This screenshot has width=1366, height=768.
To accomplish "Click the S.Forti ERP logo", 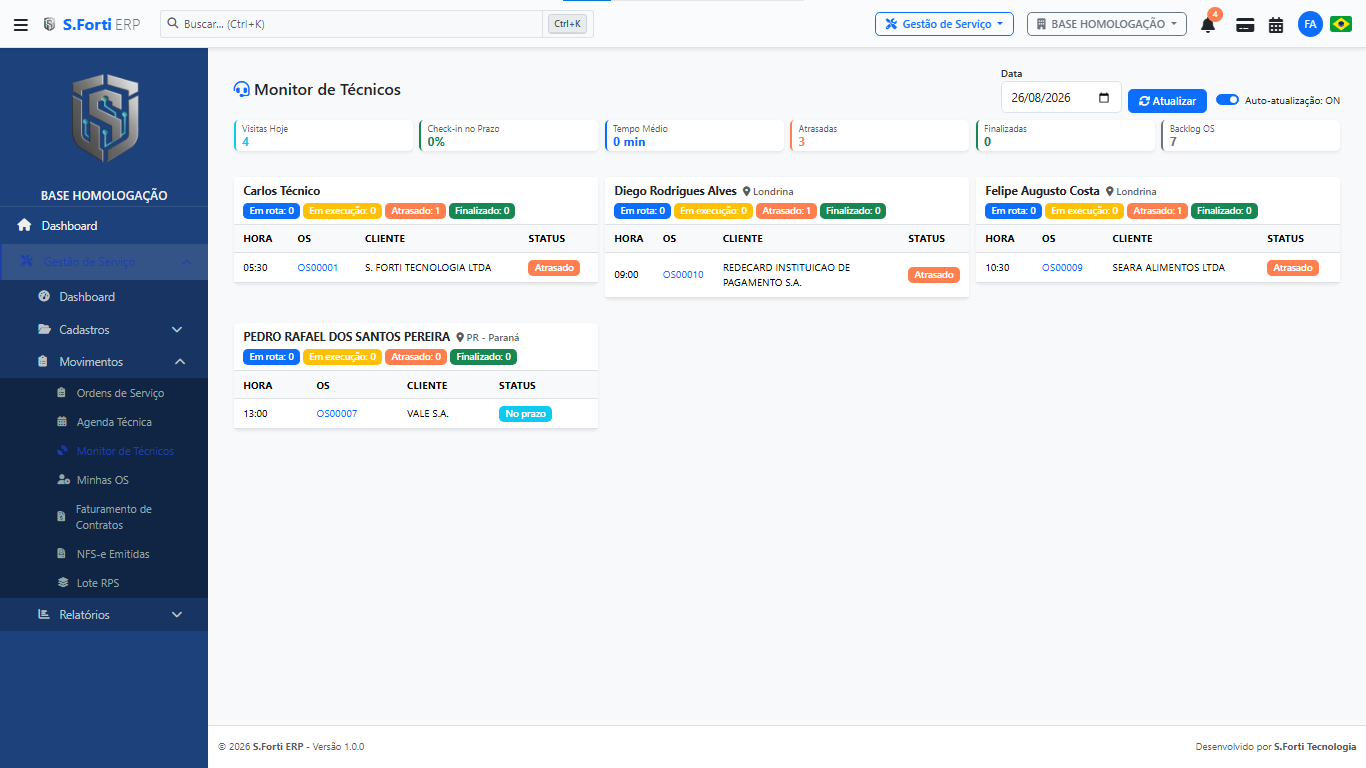I will coord(91,24).
